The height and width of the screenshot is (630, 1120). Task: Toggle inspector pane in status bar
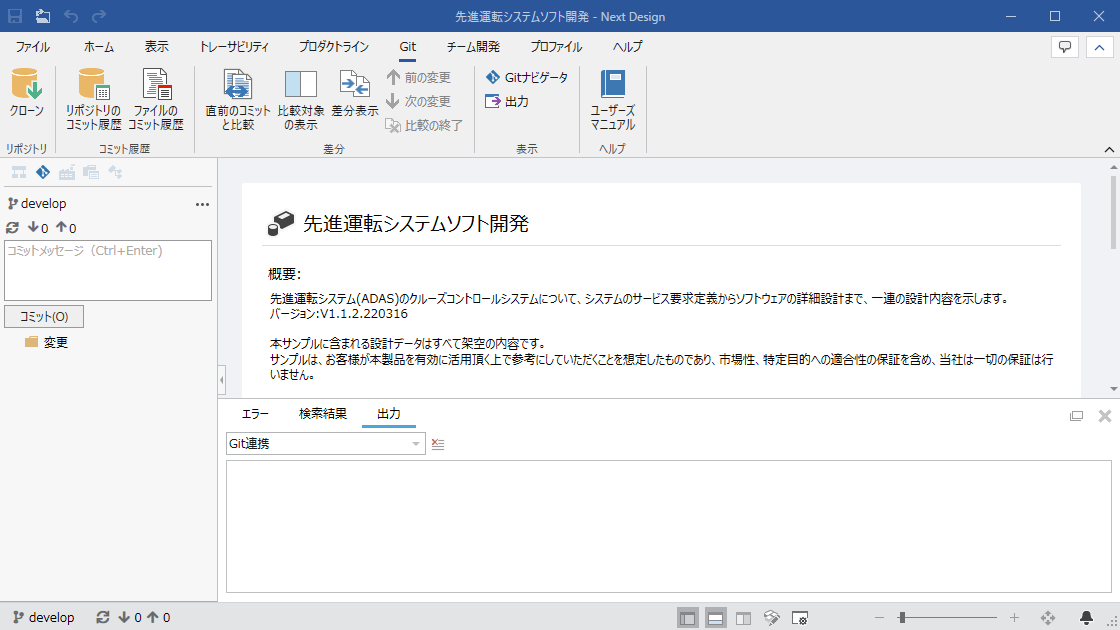tap(744, 618)
